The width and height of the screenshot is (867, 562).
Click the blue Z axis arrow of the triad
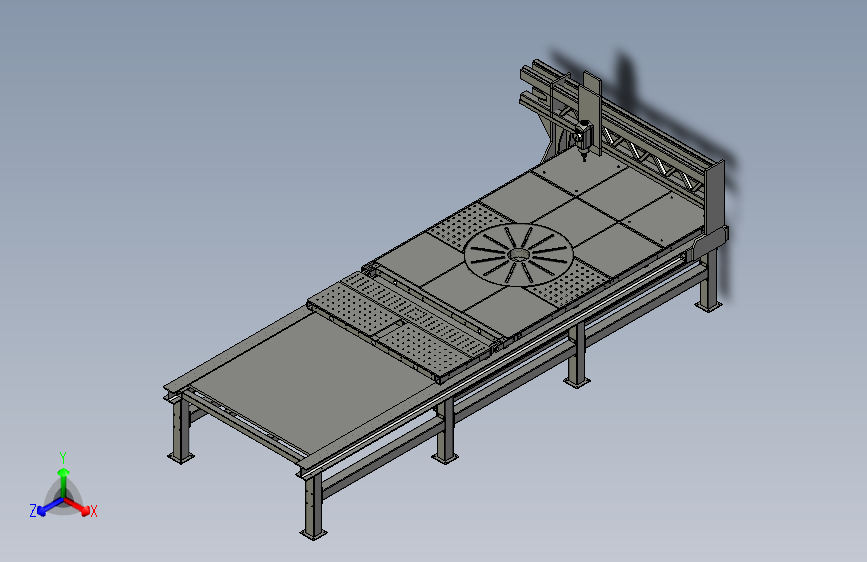click(49, 507)
